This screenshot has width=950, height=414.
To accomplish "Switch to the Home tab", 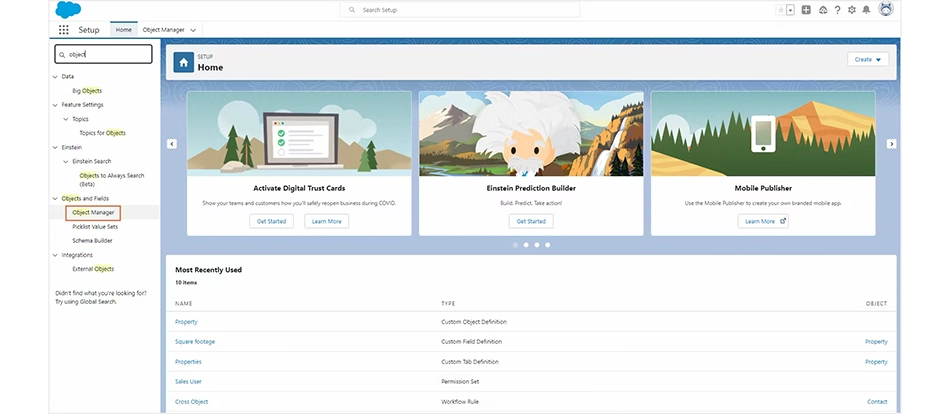I will 124,30.
